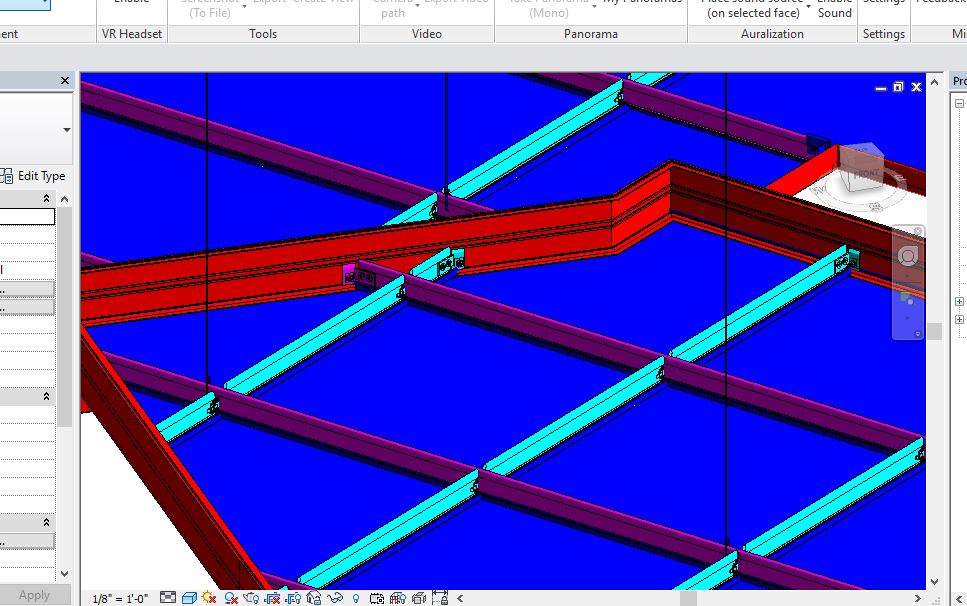The width and height of the screenshot is (967, 606).
Task: Toggle Show Crop Region icon
Action: [293, 598]
